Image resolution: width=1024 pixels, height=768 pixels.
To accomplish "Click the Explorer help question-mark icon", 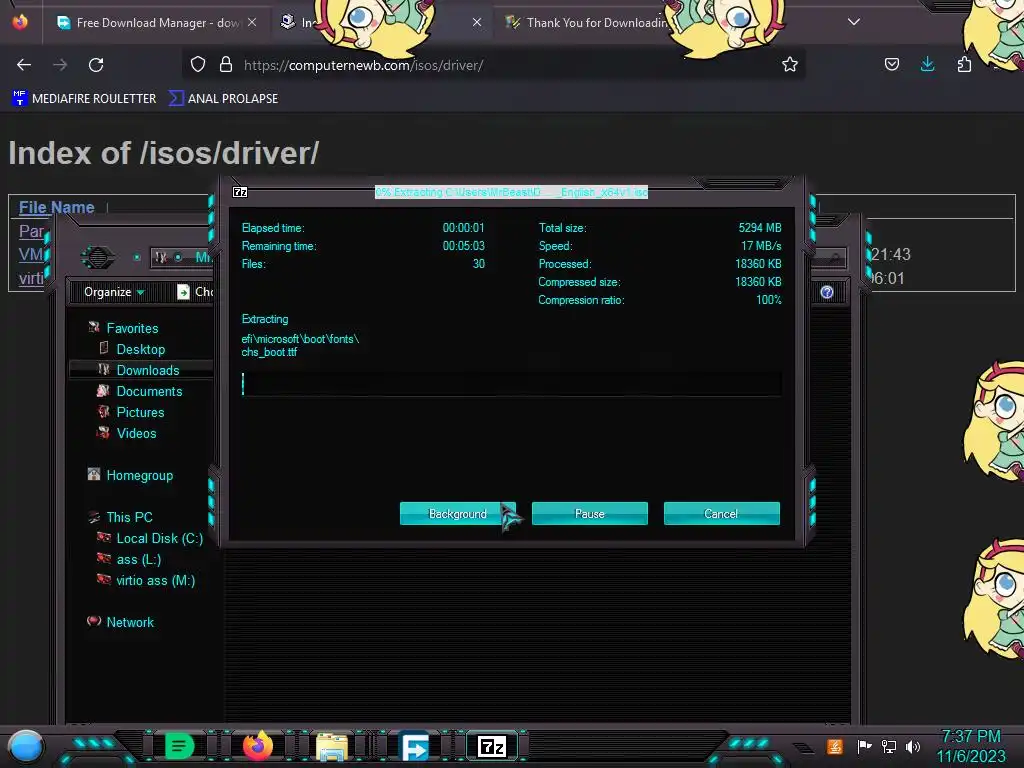I will point(827,292).
